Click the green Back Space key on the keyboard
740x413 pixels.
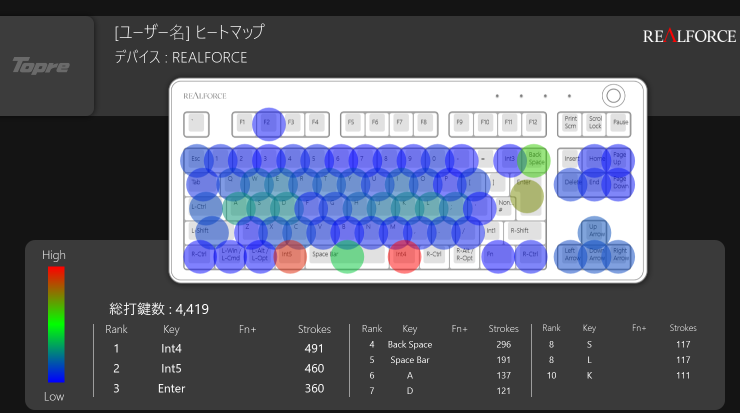(x=534, y=160)
